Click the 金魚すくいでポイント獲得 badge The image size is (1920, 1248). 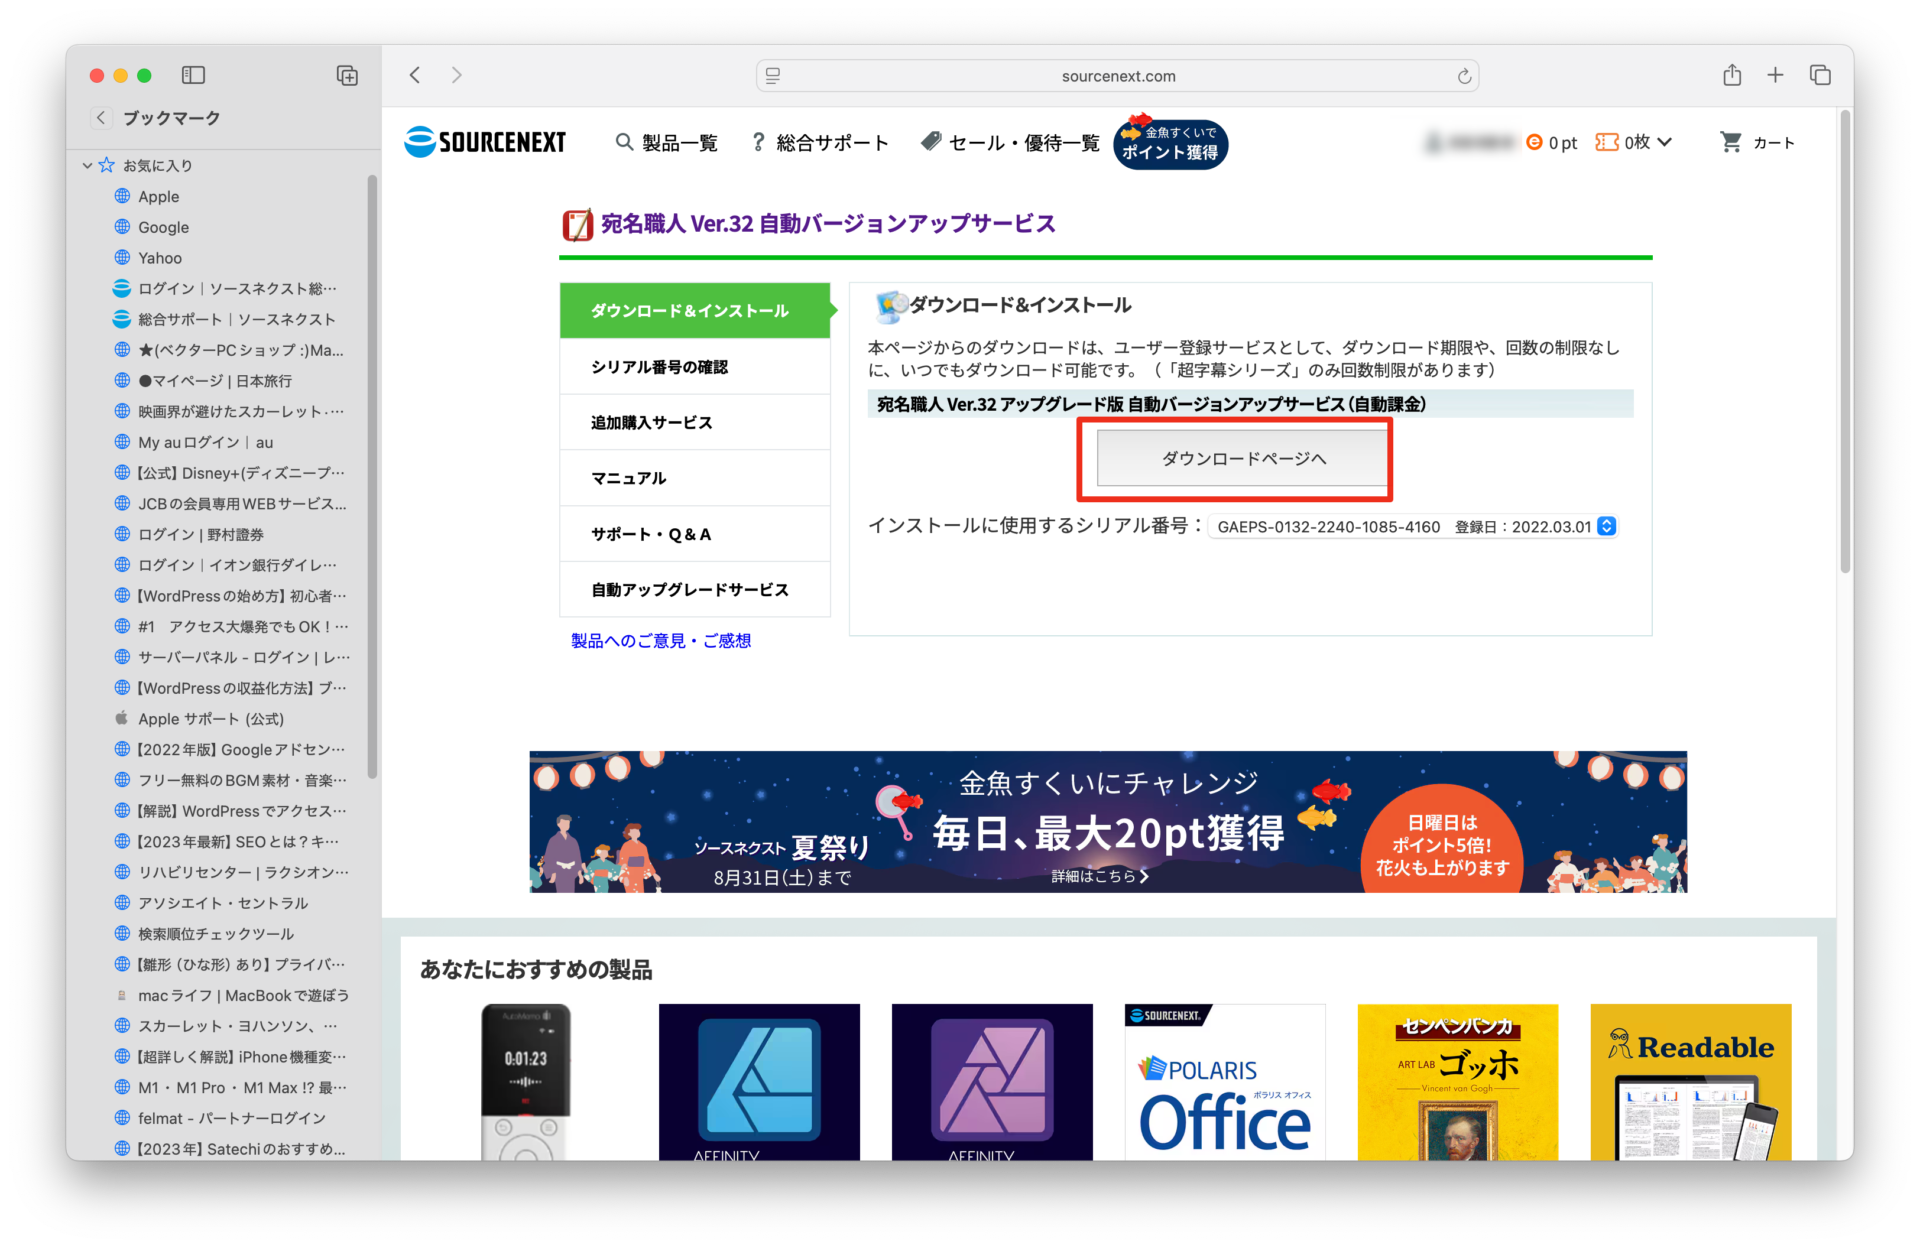coord(1170,143)
